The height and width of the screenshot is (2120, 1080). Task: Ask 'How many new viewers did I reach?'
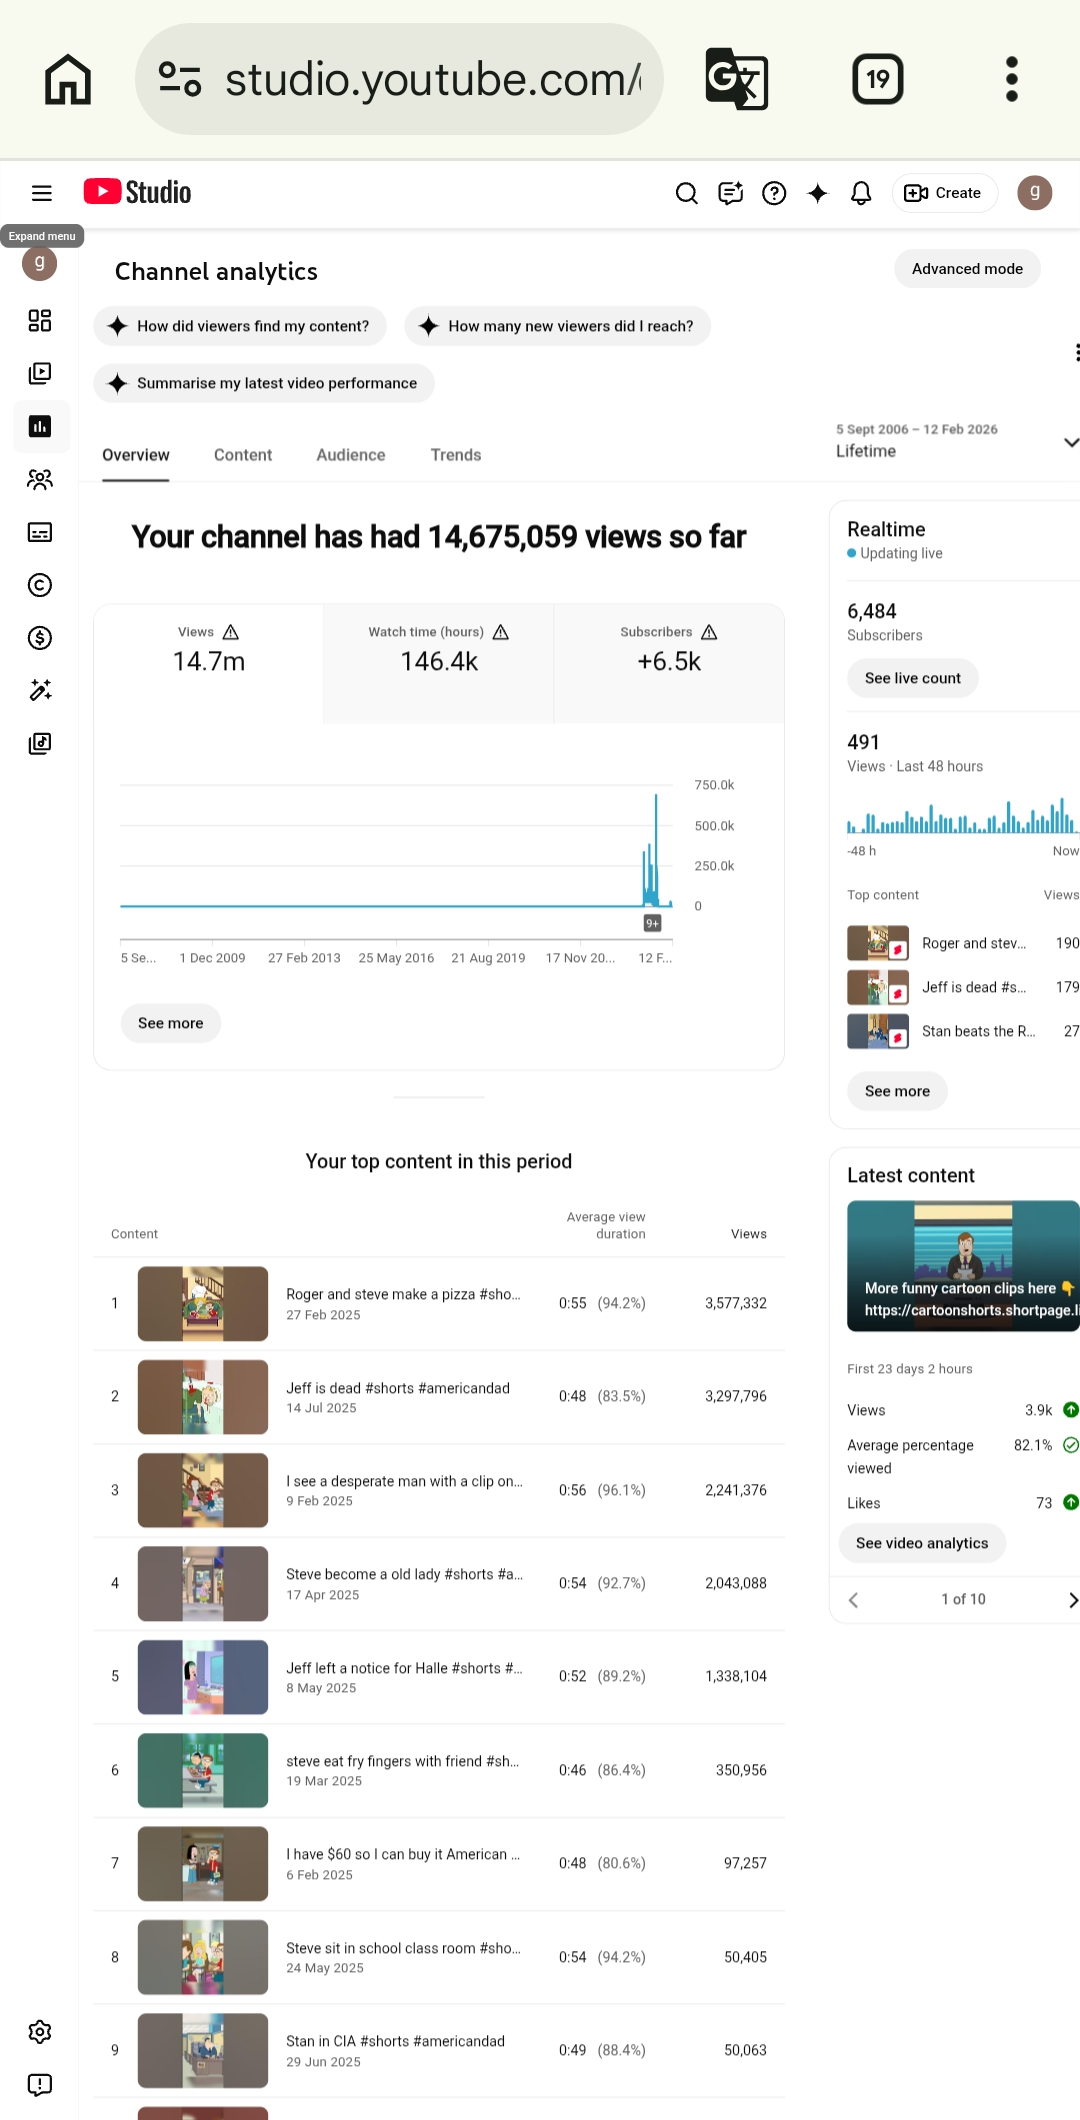tap(558, 326)
